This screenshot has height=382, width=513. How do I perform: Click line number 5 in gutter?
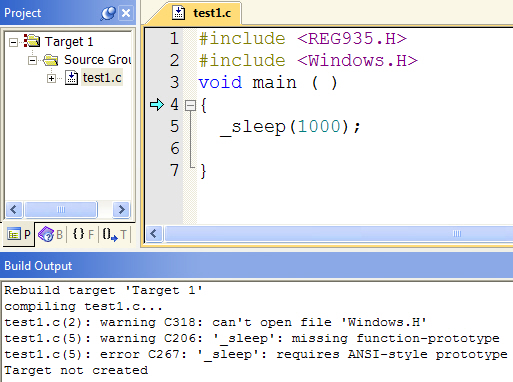point(174,127)
